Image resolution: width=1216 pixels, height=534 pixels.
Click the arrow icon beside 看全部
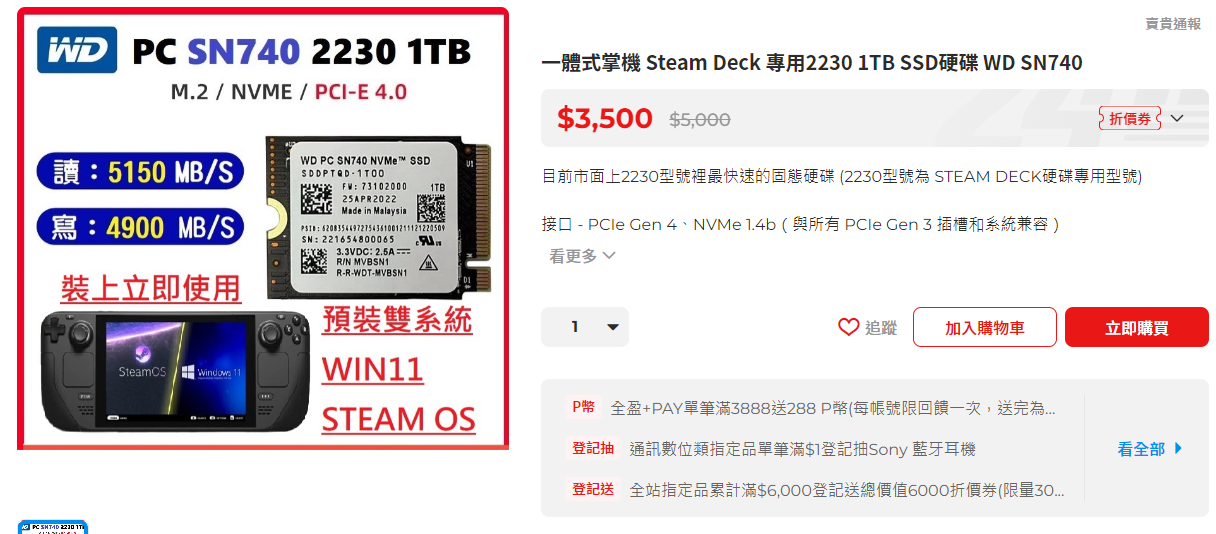click(x=1178, y=448)
